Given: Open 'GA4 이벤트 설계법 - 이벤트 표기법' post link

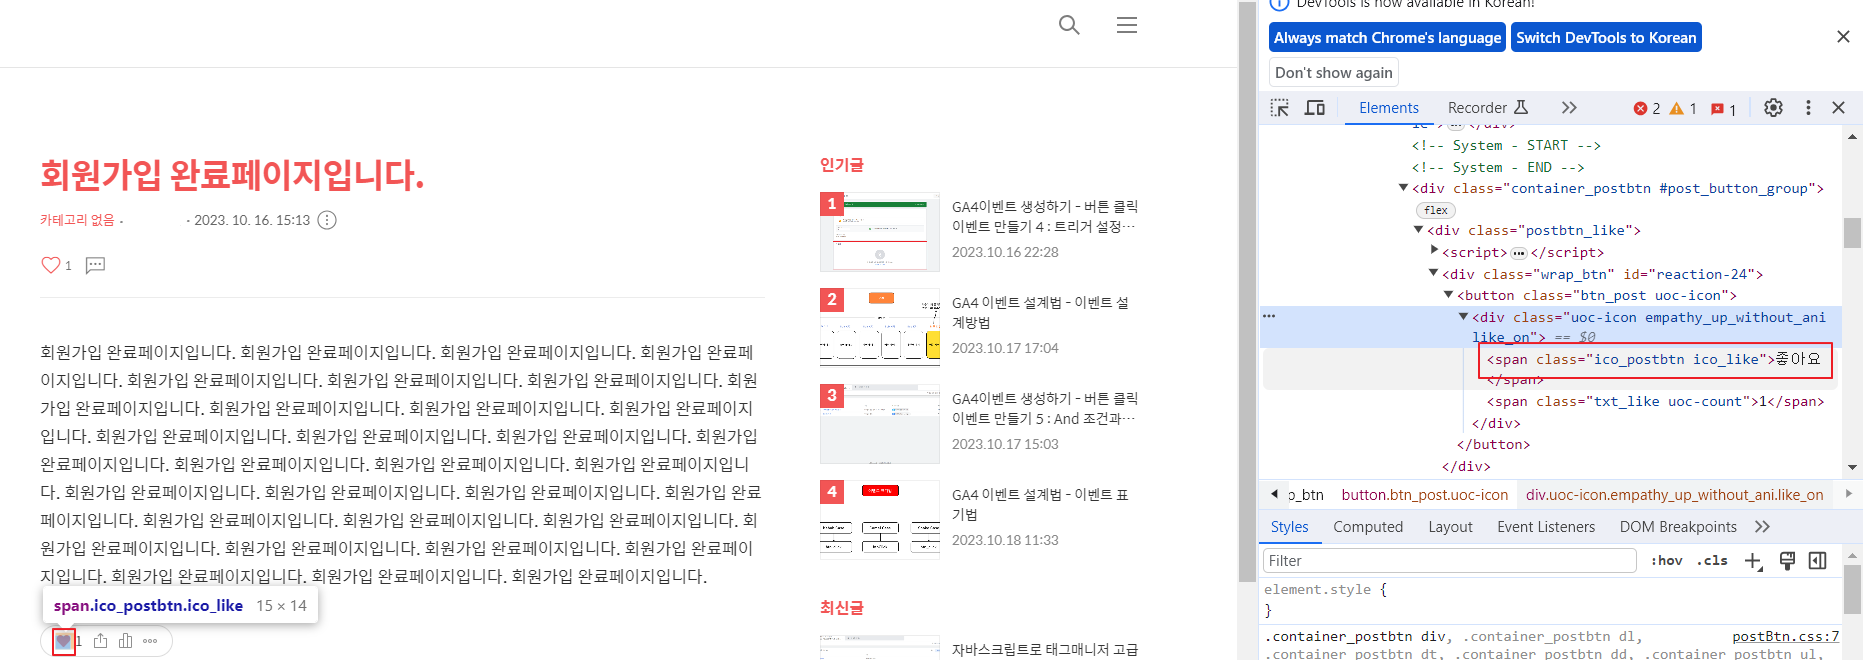Looking at the screenshot, I should (1040, 505).
